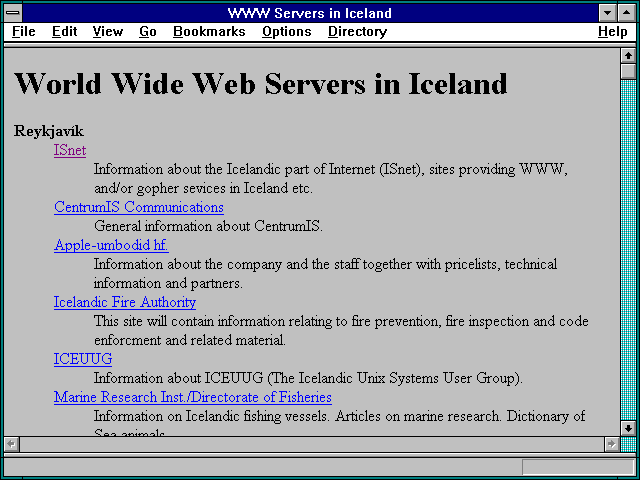Click the status bar progress box

pyautogui.click(x=578, y=467)
